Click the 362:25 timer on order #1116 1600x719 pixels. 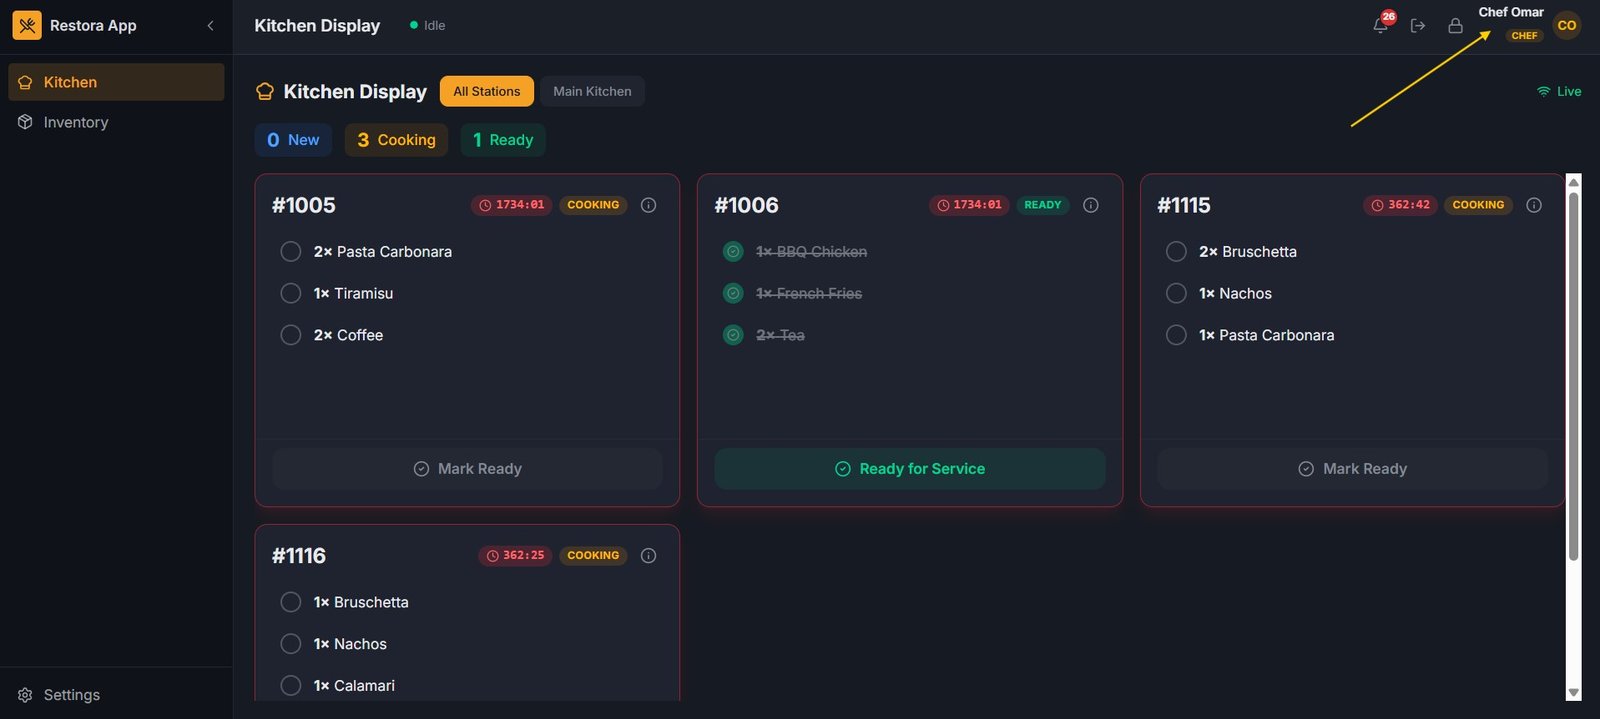pos(515,556)
